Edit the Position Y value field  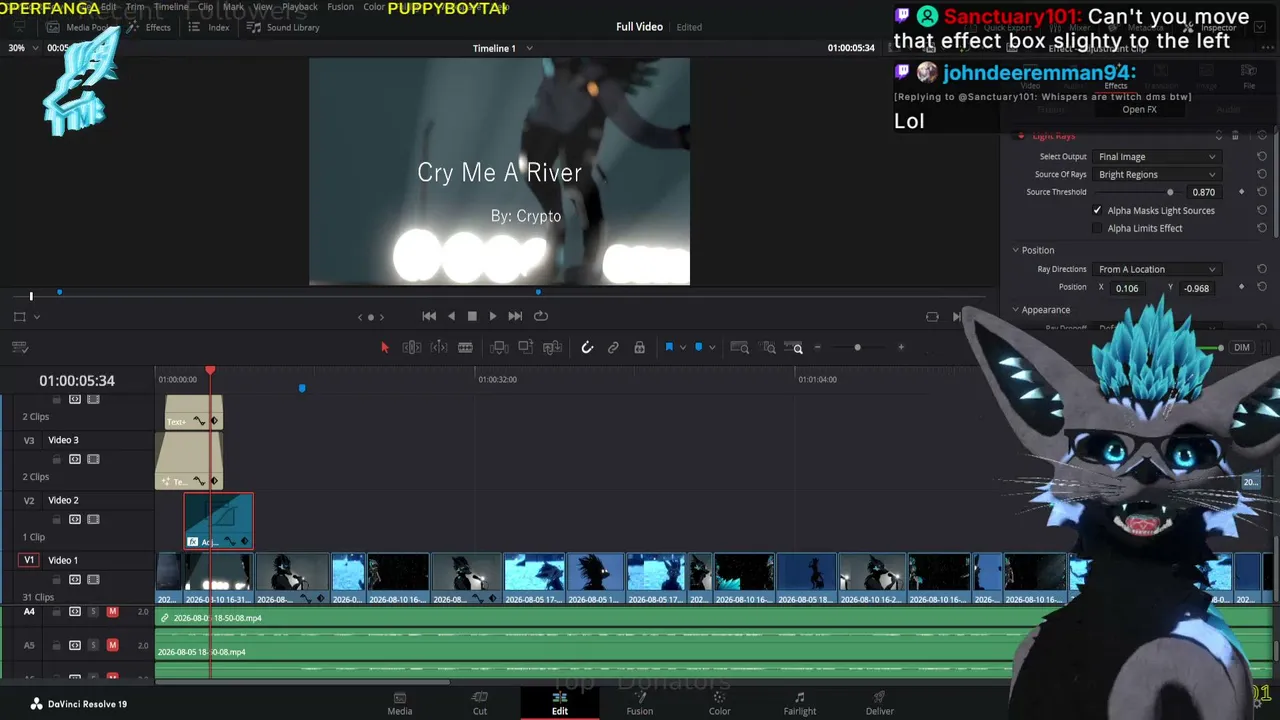click(1198, 288)
